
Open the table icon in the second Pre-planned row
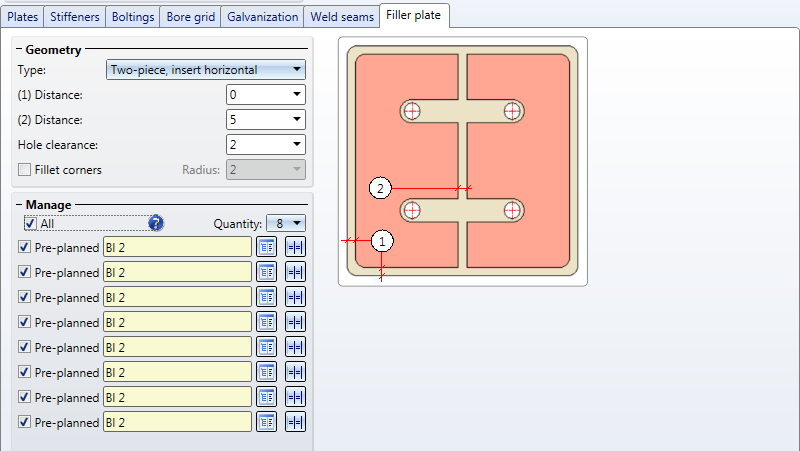(x=266, y=272)
